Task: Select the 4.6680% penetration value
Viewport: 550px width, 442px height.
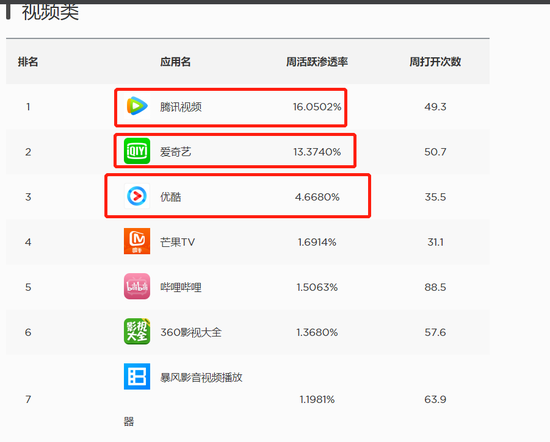Action: coord(317,197)
